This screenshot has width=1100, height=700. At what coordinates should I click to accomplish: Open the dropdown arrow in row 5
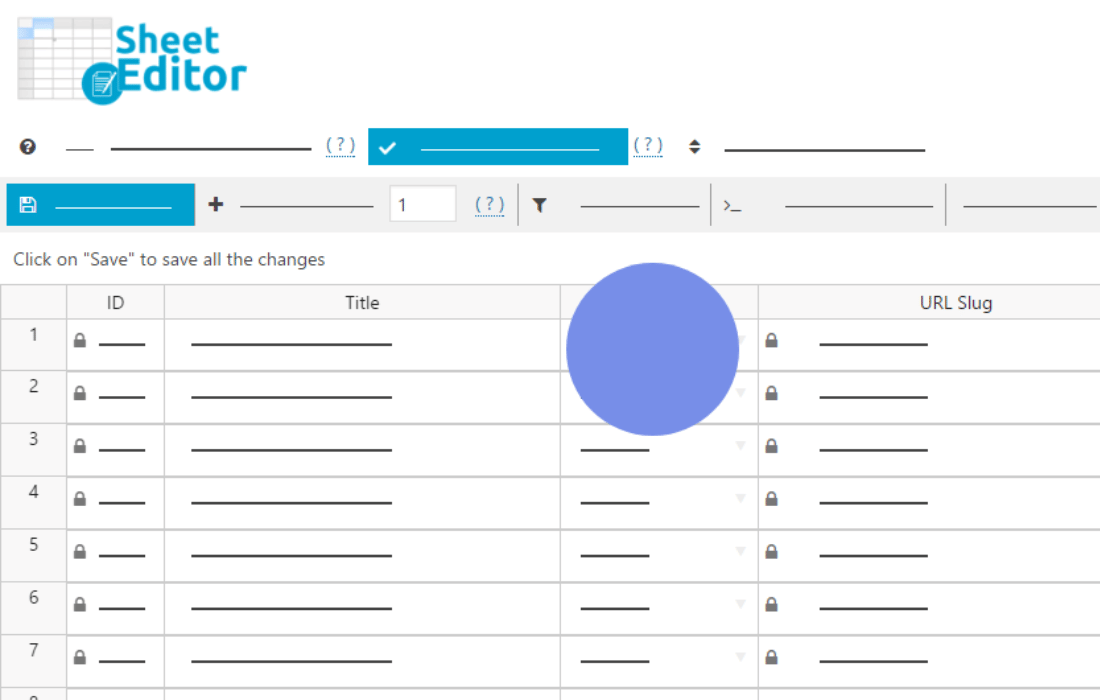coord(740,551)
